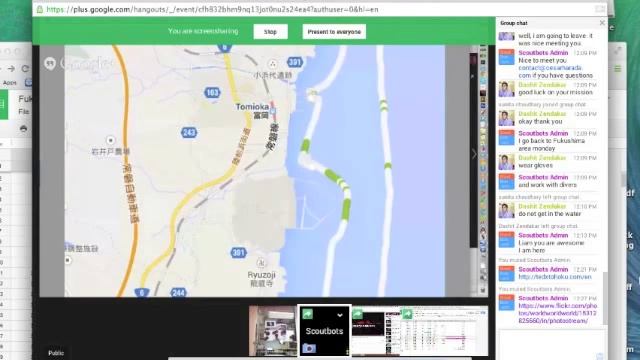Click the 'Liam you are awesome' message
The image size is (640, 360).
[x=551, y=247]
